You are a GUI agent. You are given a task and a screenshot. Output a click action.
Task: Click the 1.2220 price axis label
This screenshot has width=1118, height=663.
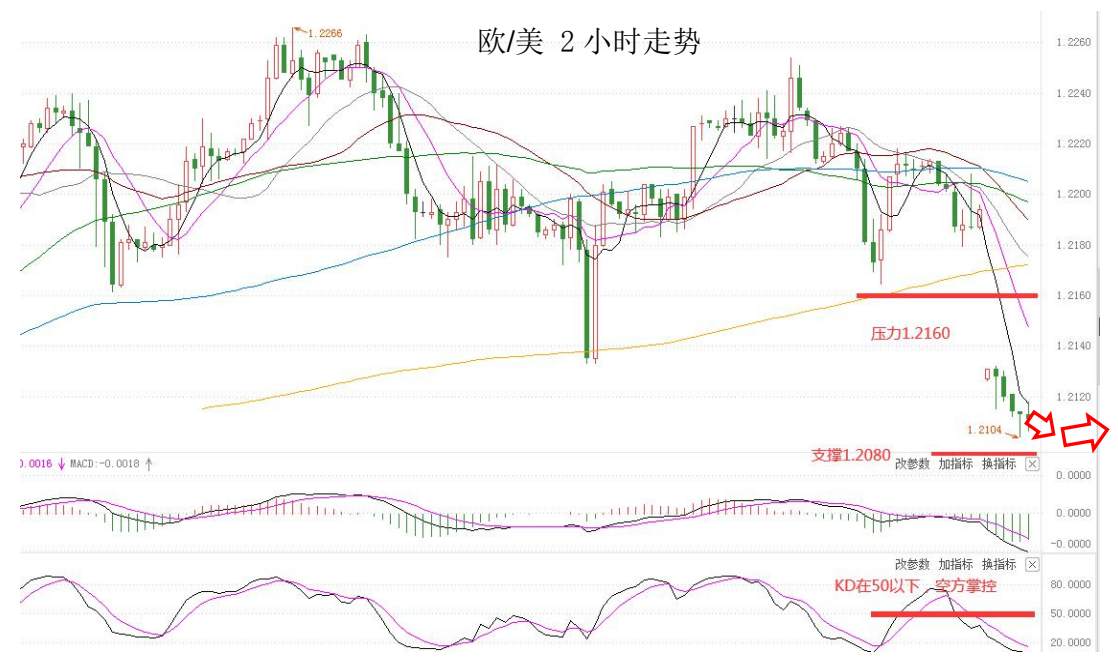tap(1073, 144)
